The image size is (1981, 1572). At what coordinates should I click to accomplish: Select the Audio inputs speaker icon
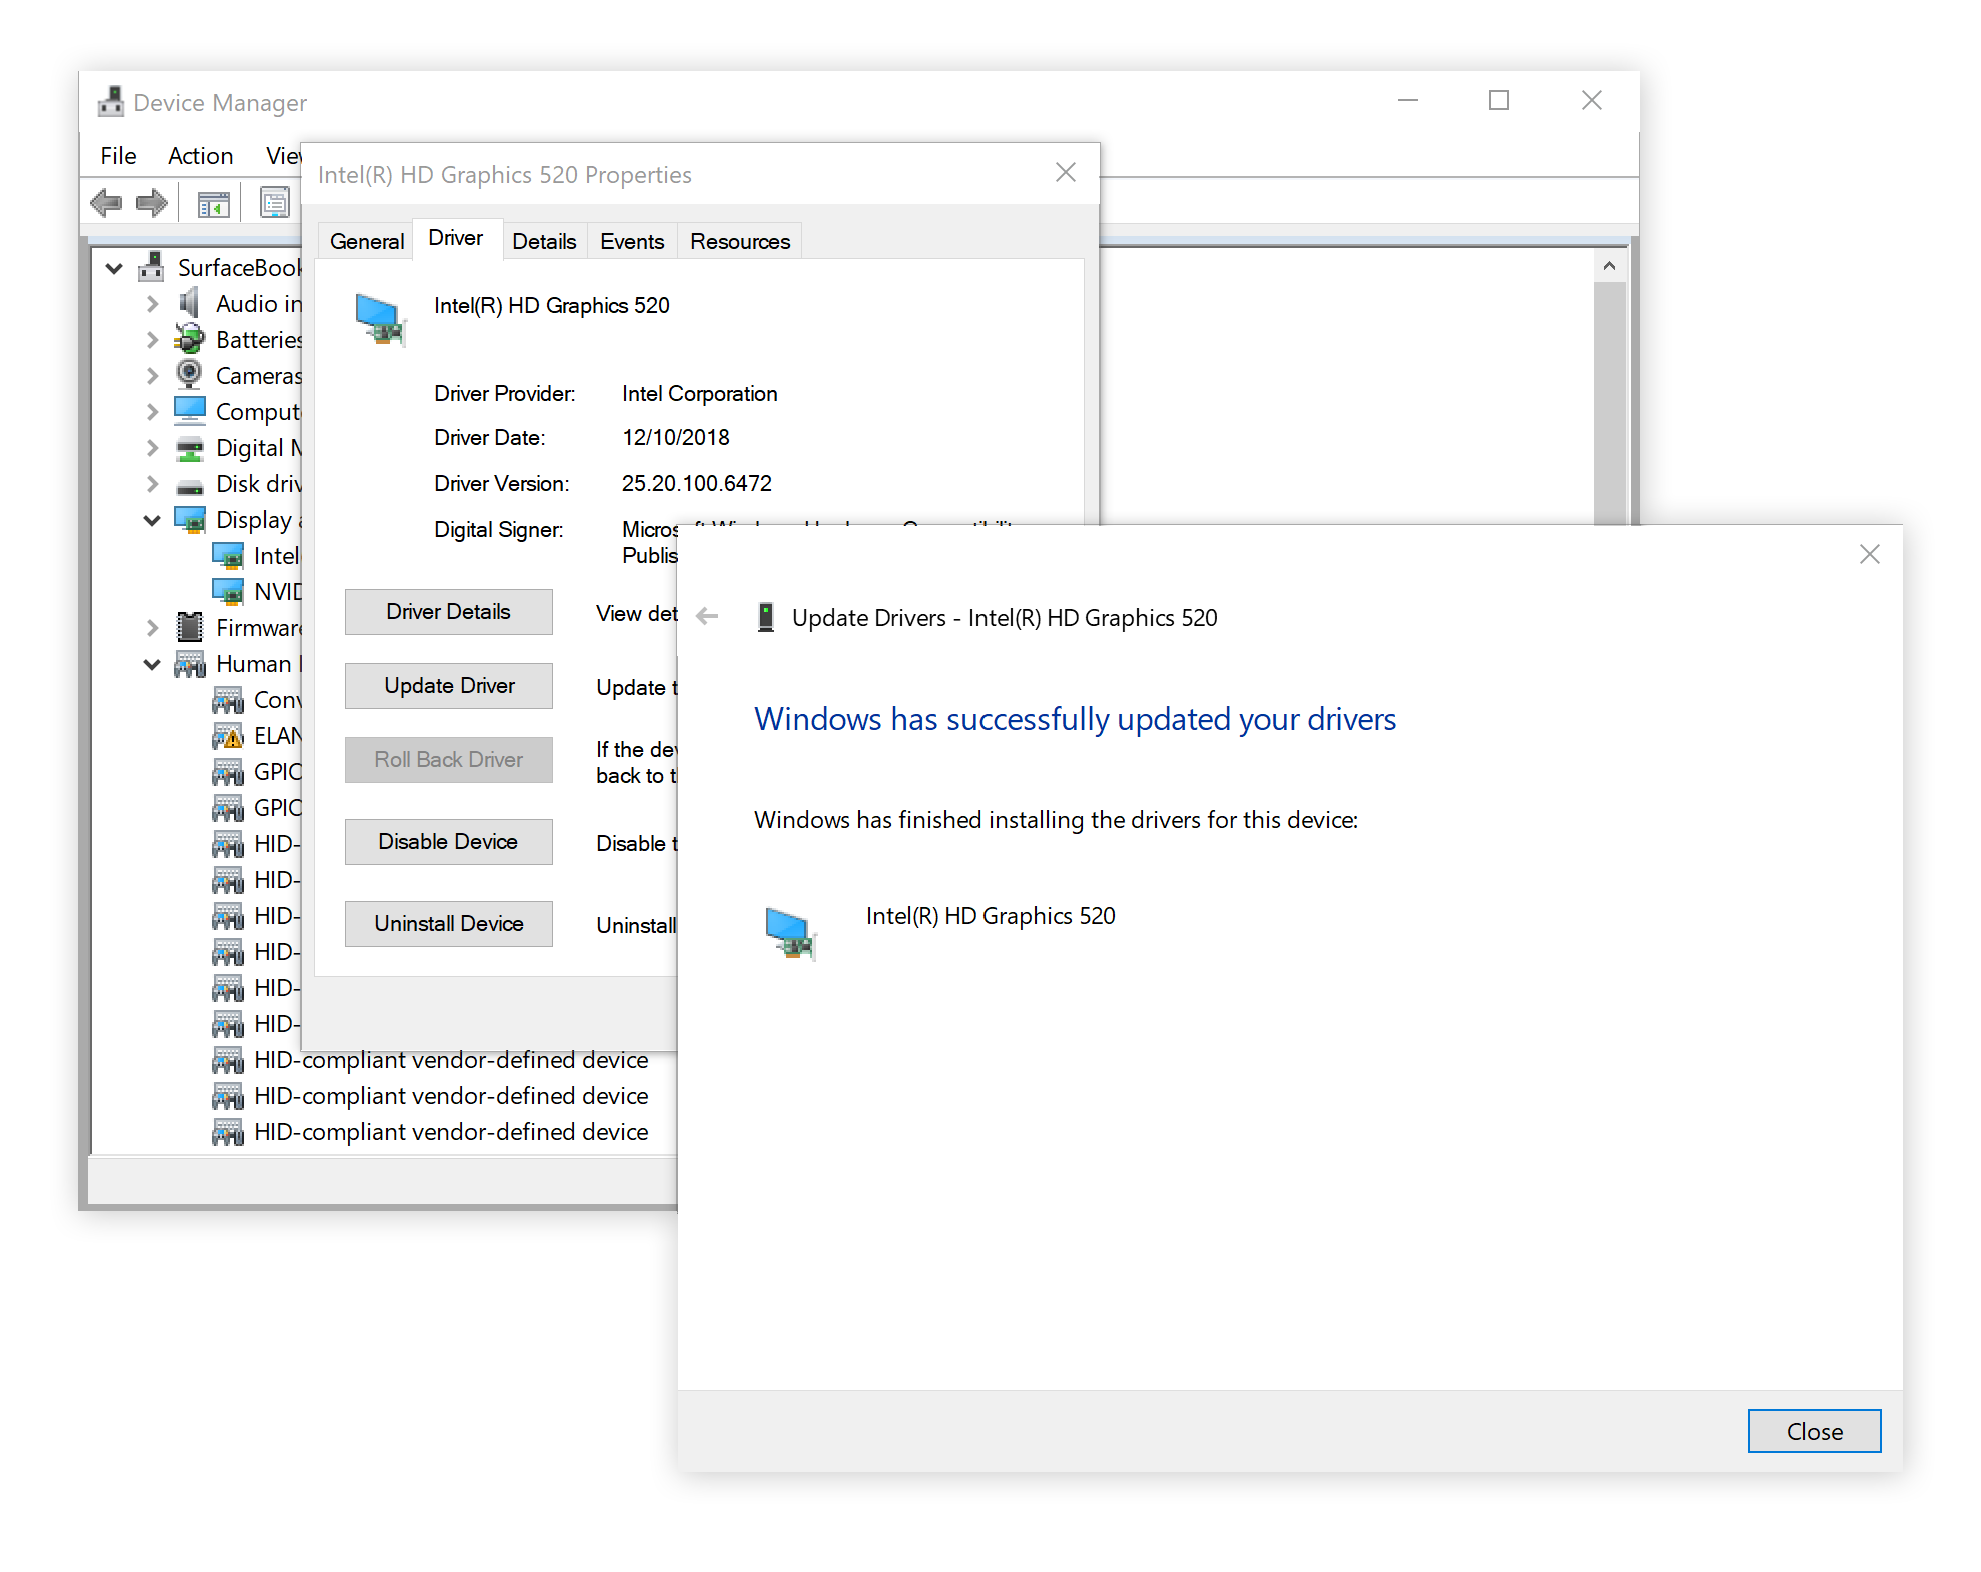pyautogui.click(x=189, y=303)
